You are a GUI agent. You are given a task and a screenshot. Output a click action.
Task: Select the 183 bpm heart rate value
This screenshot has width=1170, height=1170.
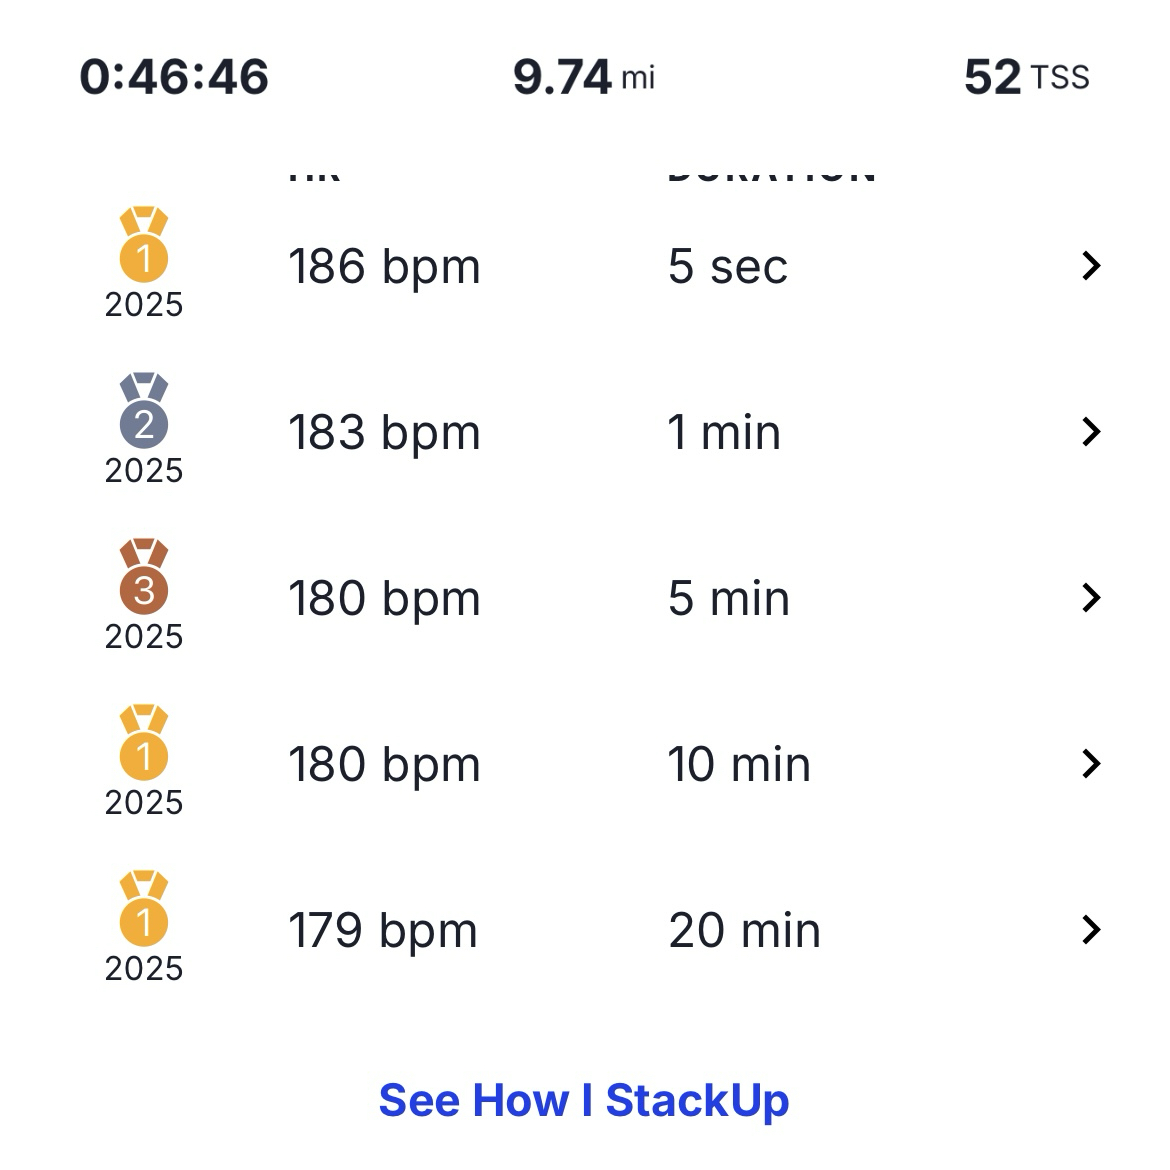pyautogui.click(x=384, y=433)
